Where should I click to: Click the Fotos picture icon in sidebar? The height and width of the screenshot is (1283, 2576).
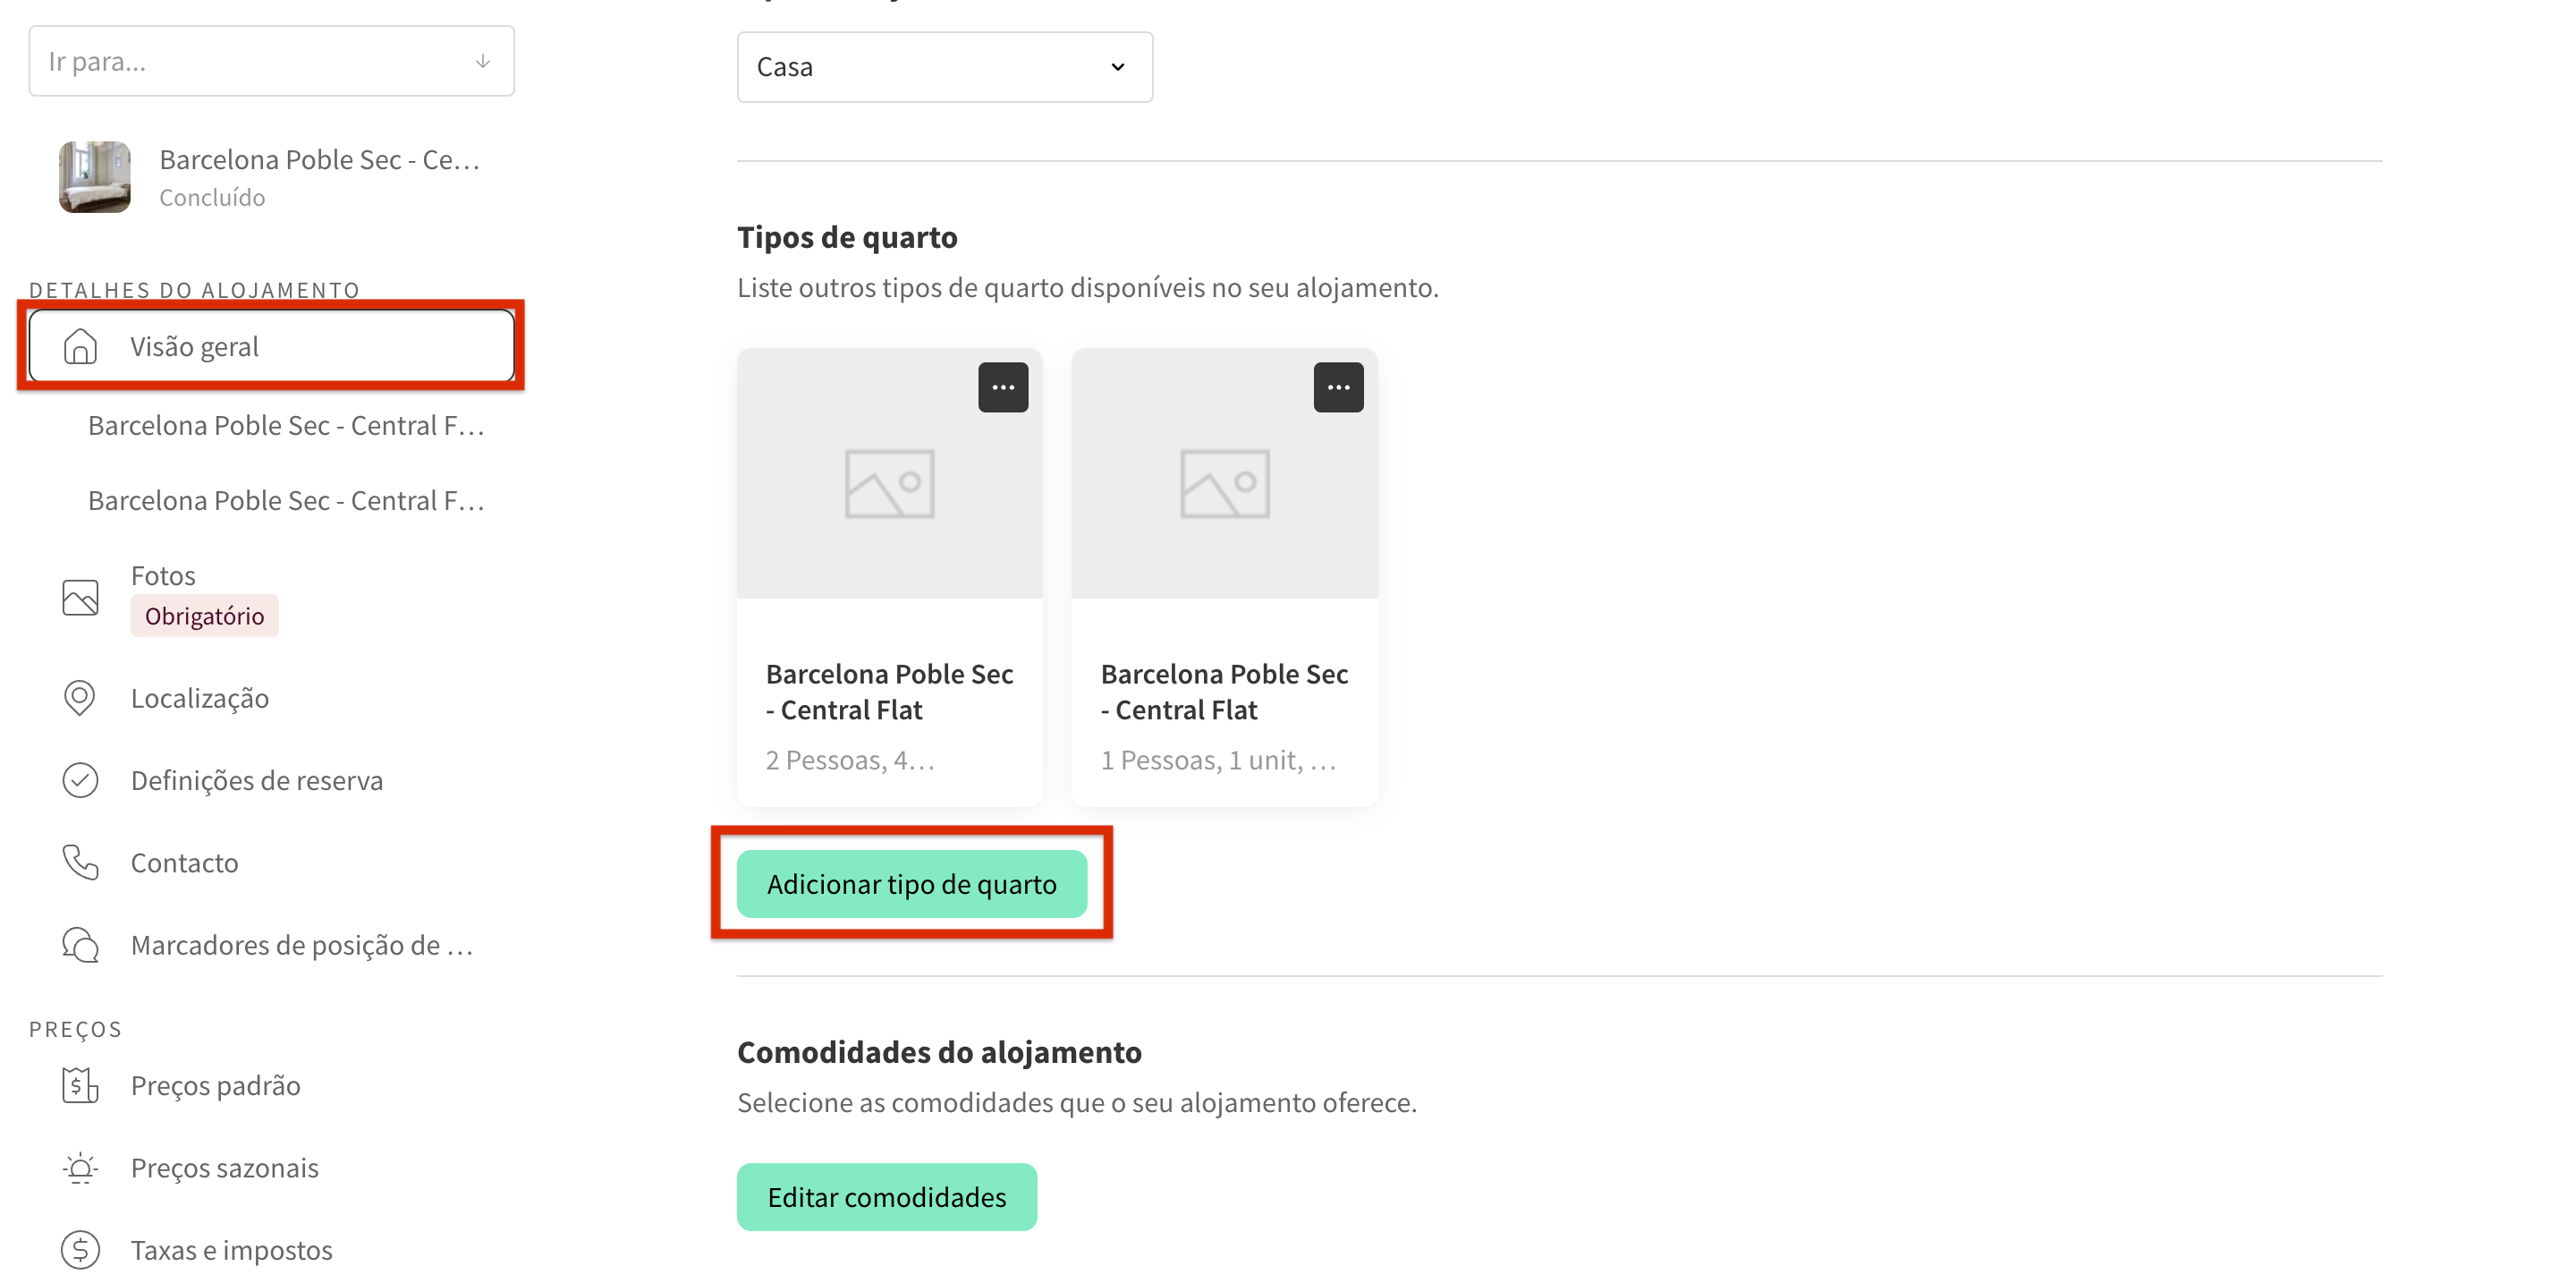point(80,597)
